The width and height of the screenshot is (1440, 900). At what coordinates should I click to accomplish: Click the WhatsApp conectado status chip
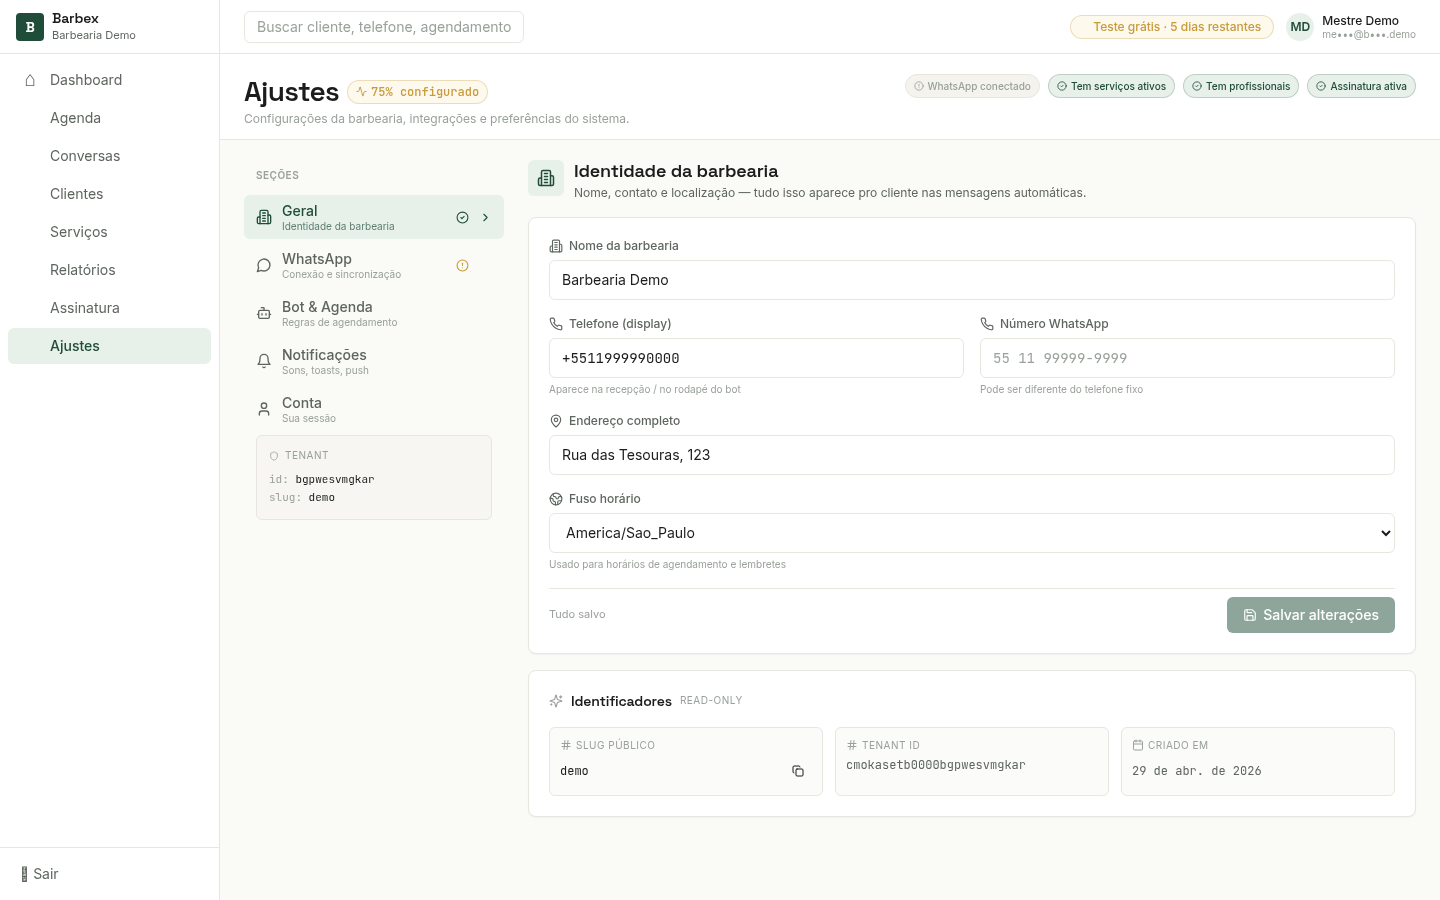(x=972, y=86)
